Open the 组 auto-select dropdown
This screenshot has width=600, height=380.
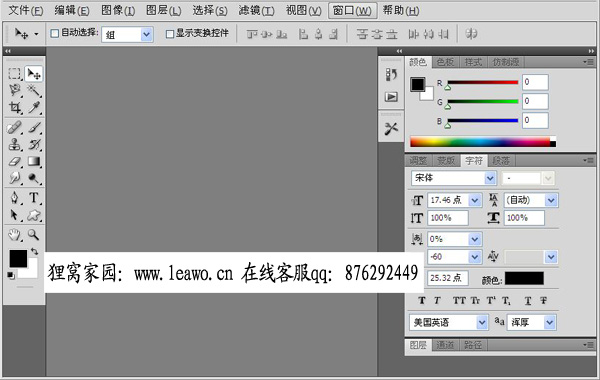coord(146,35)
